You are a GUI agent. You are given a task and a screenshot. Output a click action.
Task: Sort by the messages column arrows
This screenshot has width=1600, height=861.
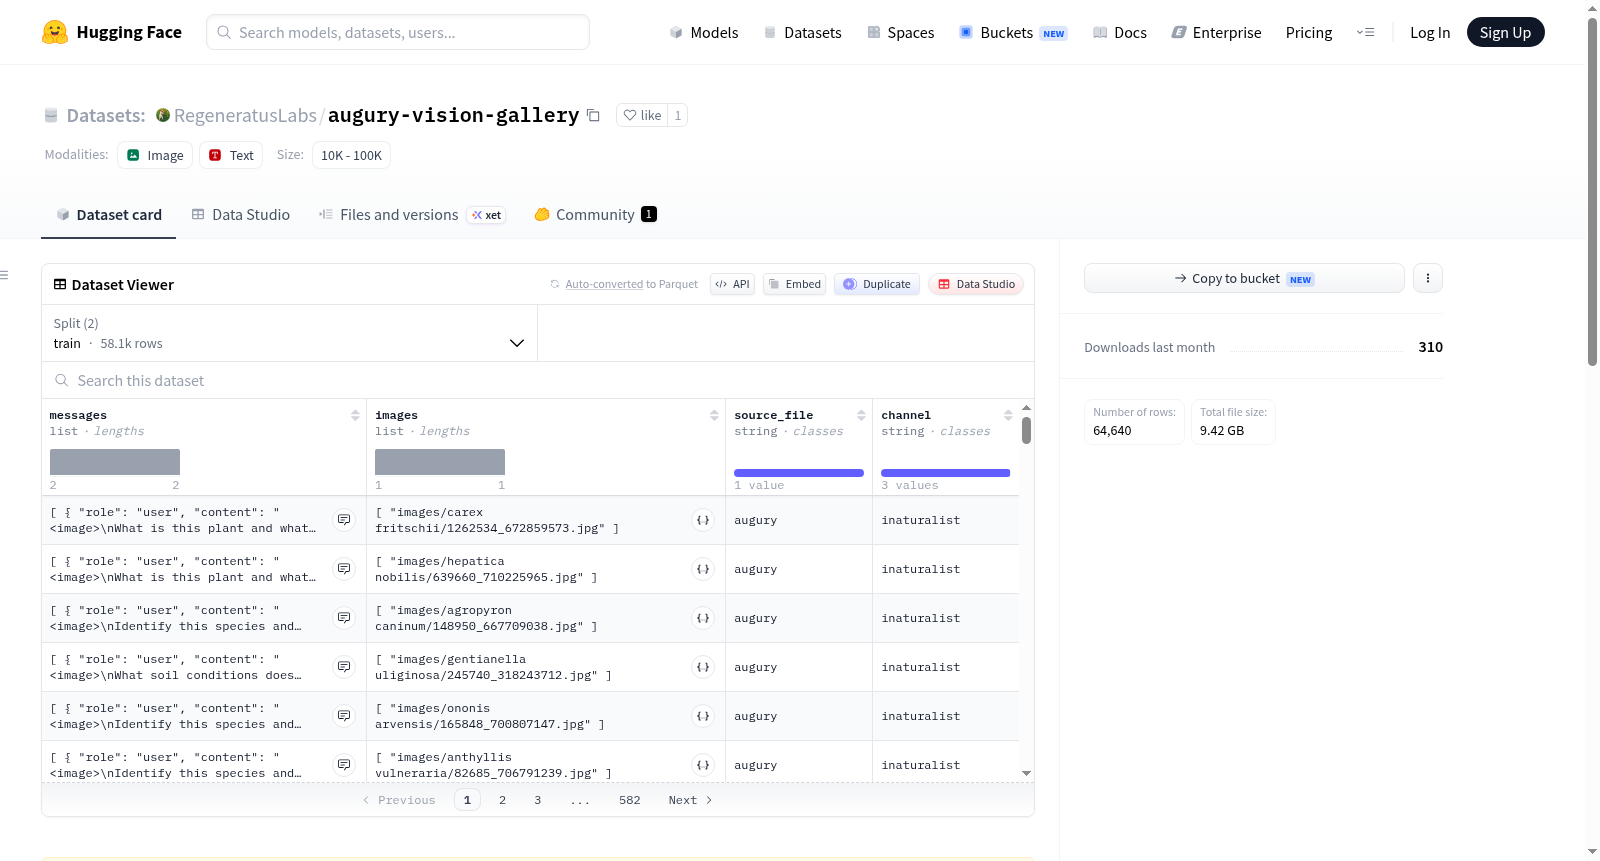(355, 415)
